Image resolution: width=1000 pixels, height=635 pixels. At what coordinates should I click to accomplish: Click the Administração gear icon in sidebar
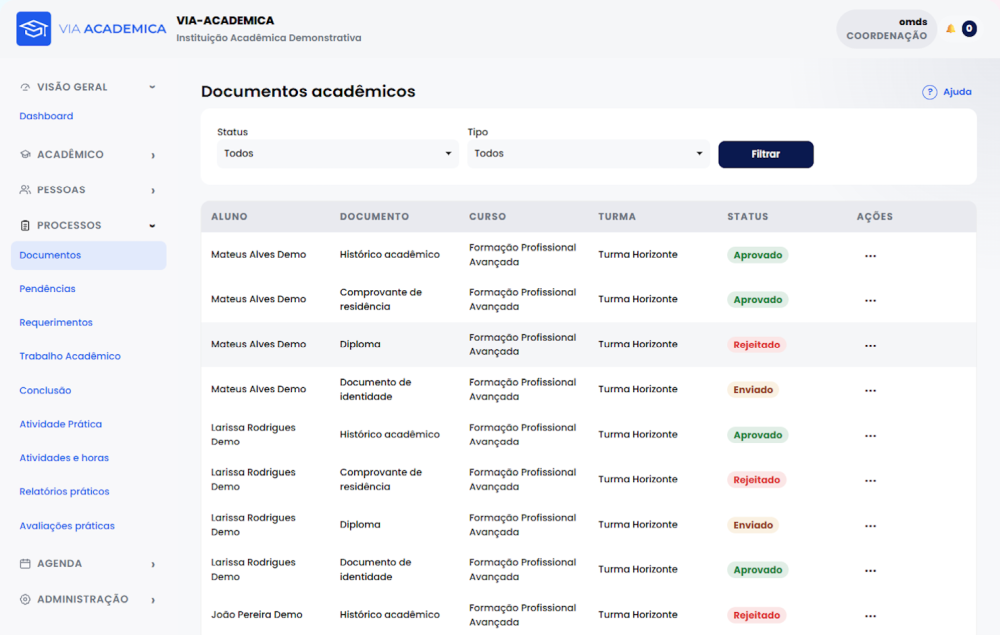click(x=25, y=599)
